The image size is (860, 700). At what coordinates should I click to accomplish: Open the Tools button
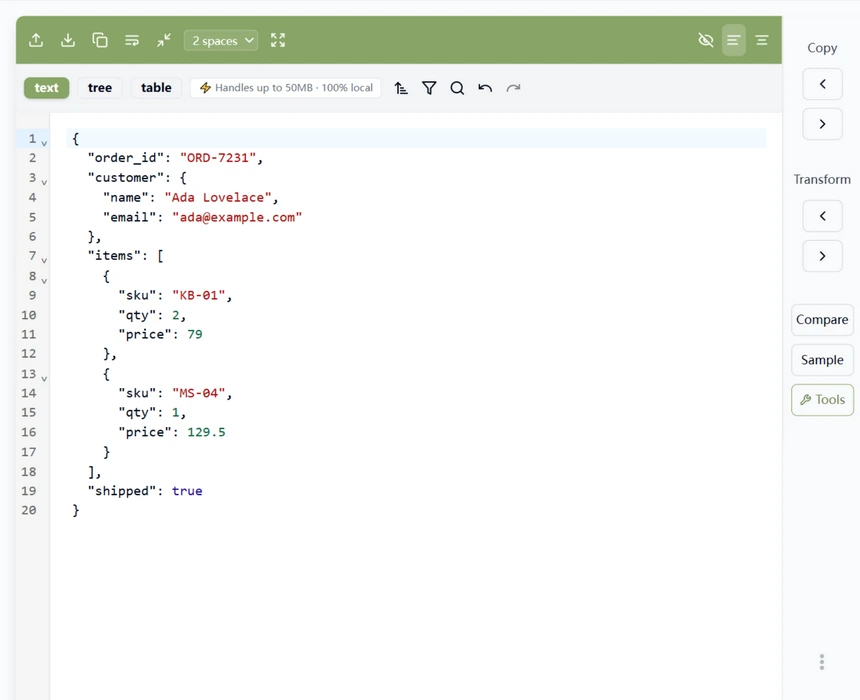(x=822, y=400)
